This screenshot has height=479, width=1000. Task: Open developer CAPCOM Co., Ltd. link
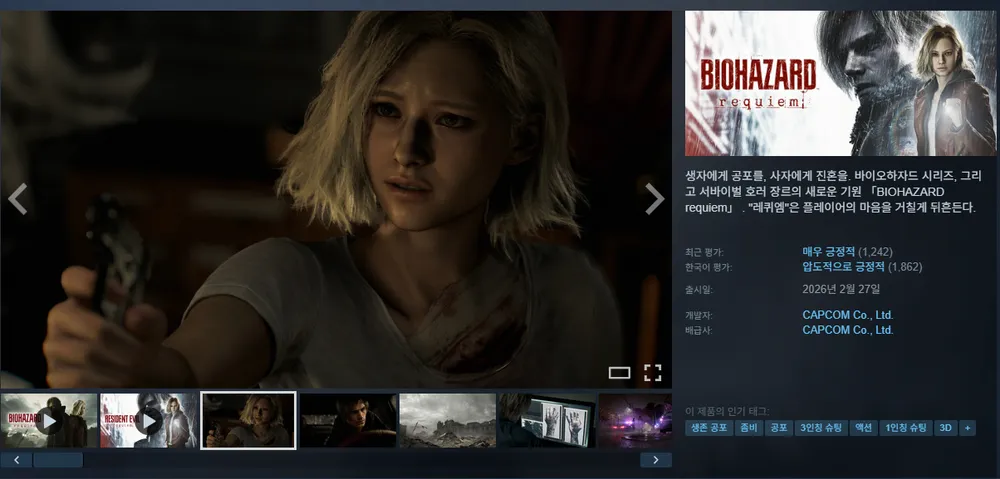click(848, 315)
